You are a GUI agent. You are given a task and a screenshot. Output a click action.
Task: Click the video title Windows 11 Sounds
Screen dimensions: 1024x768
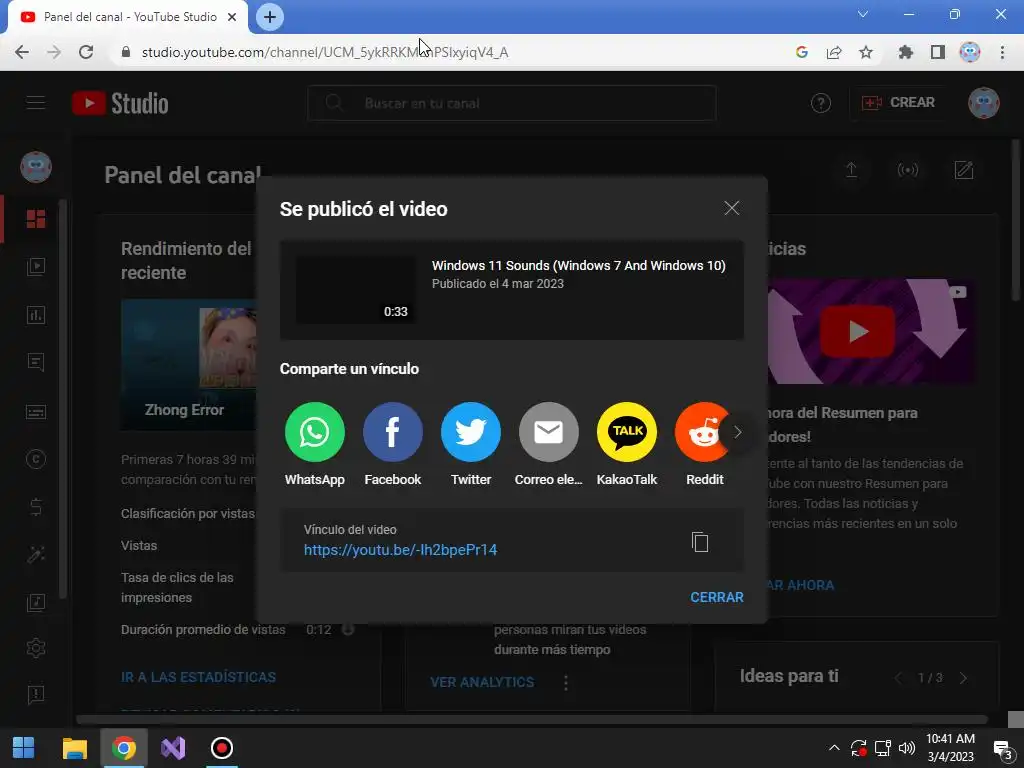[x=579, y=265]
